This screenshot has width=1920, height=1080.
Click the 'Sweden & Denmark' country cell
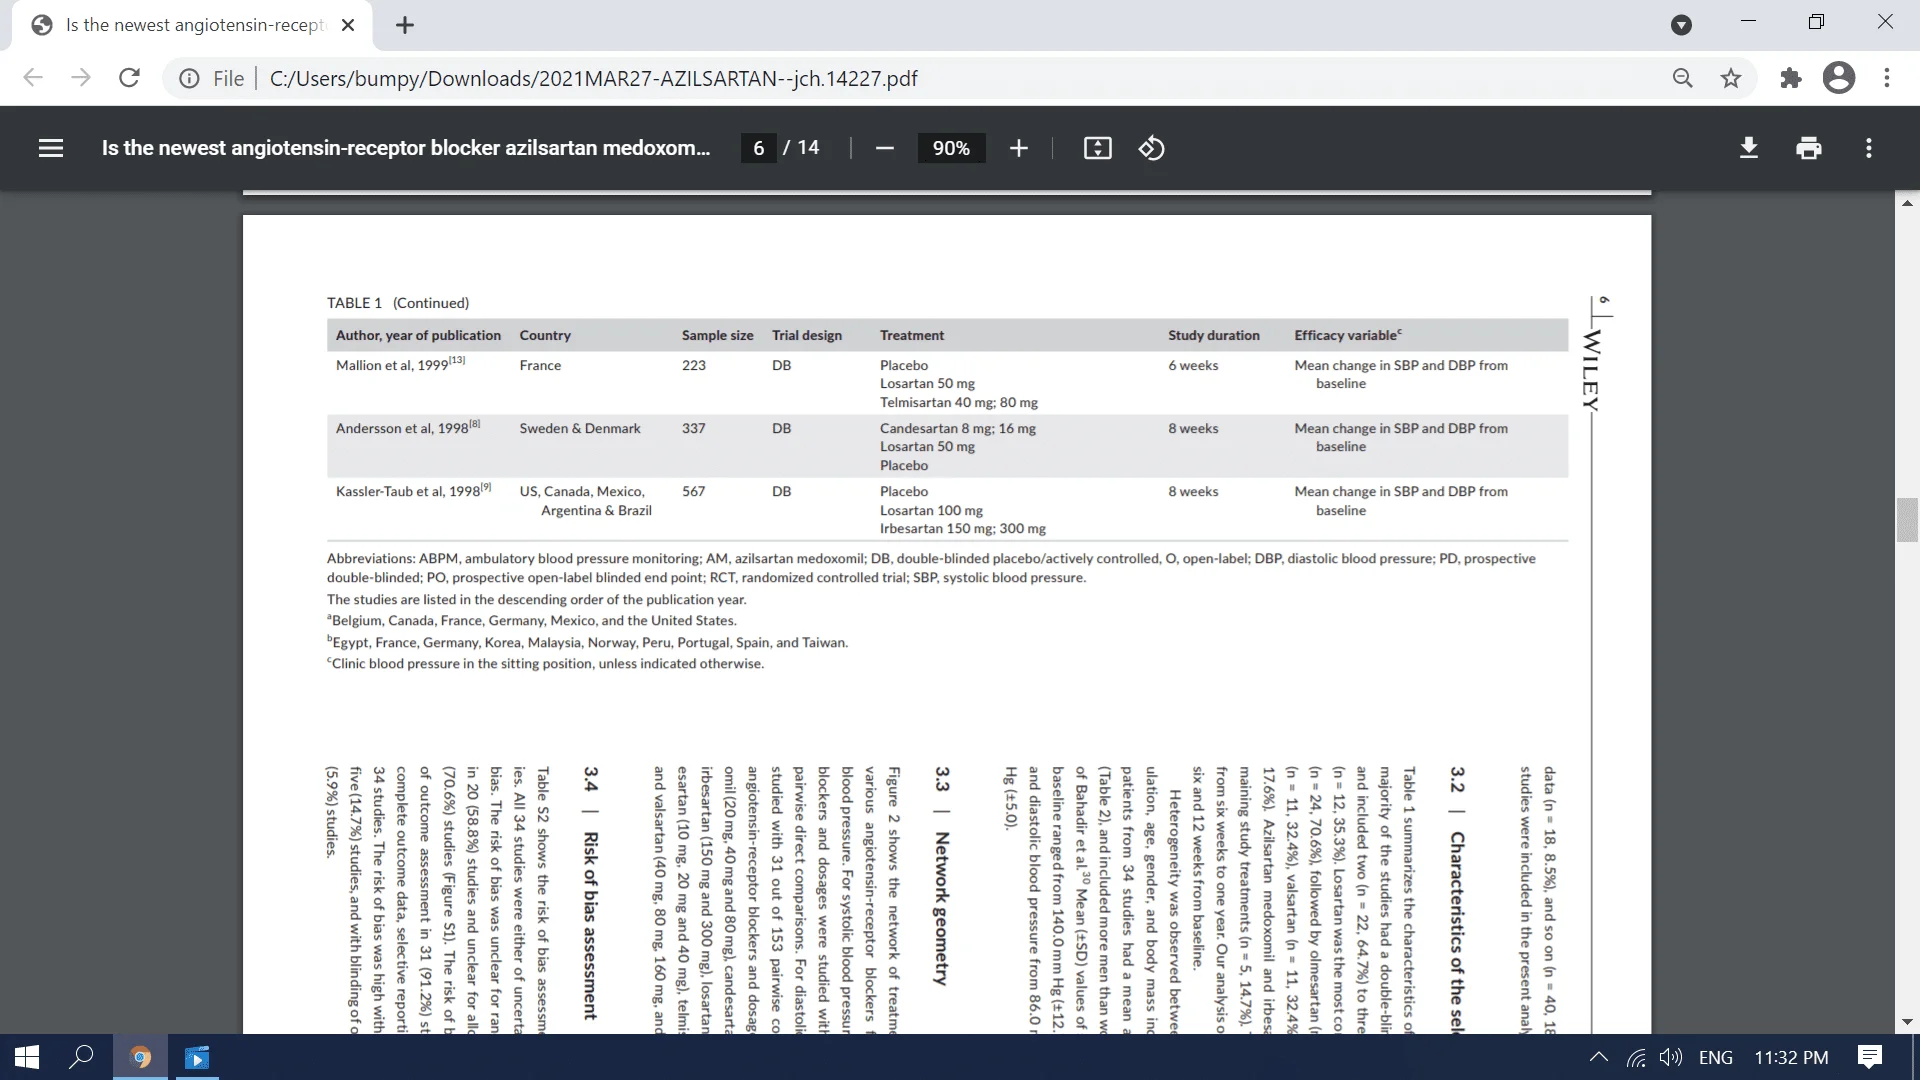(x=580, y=428)
